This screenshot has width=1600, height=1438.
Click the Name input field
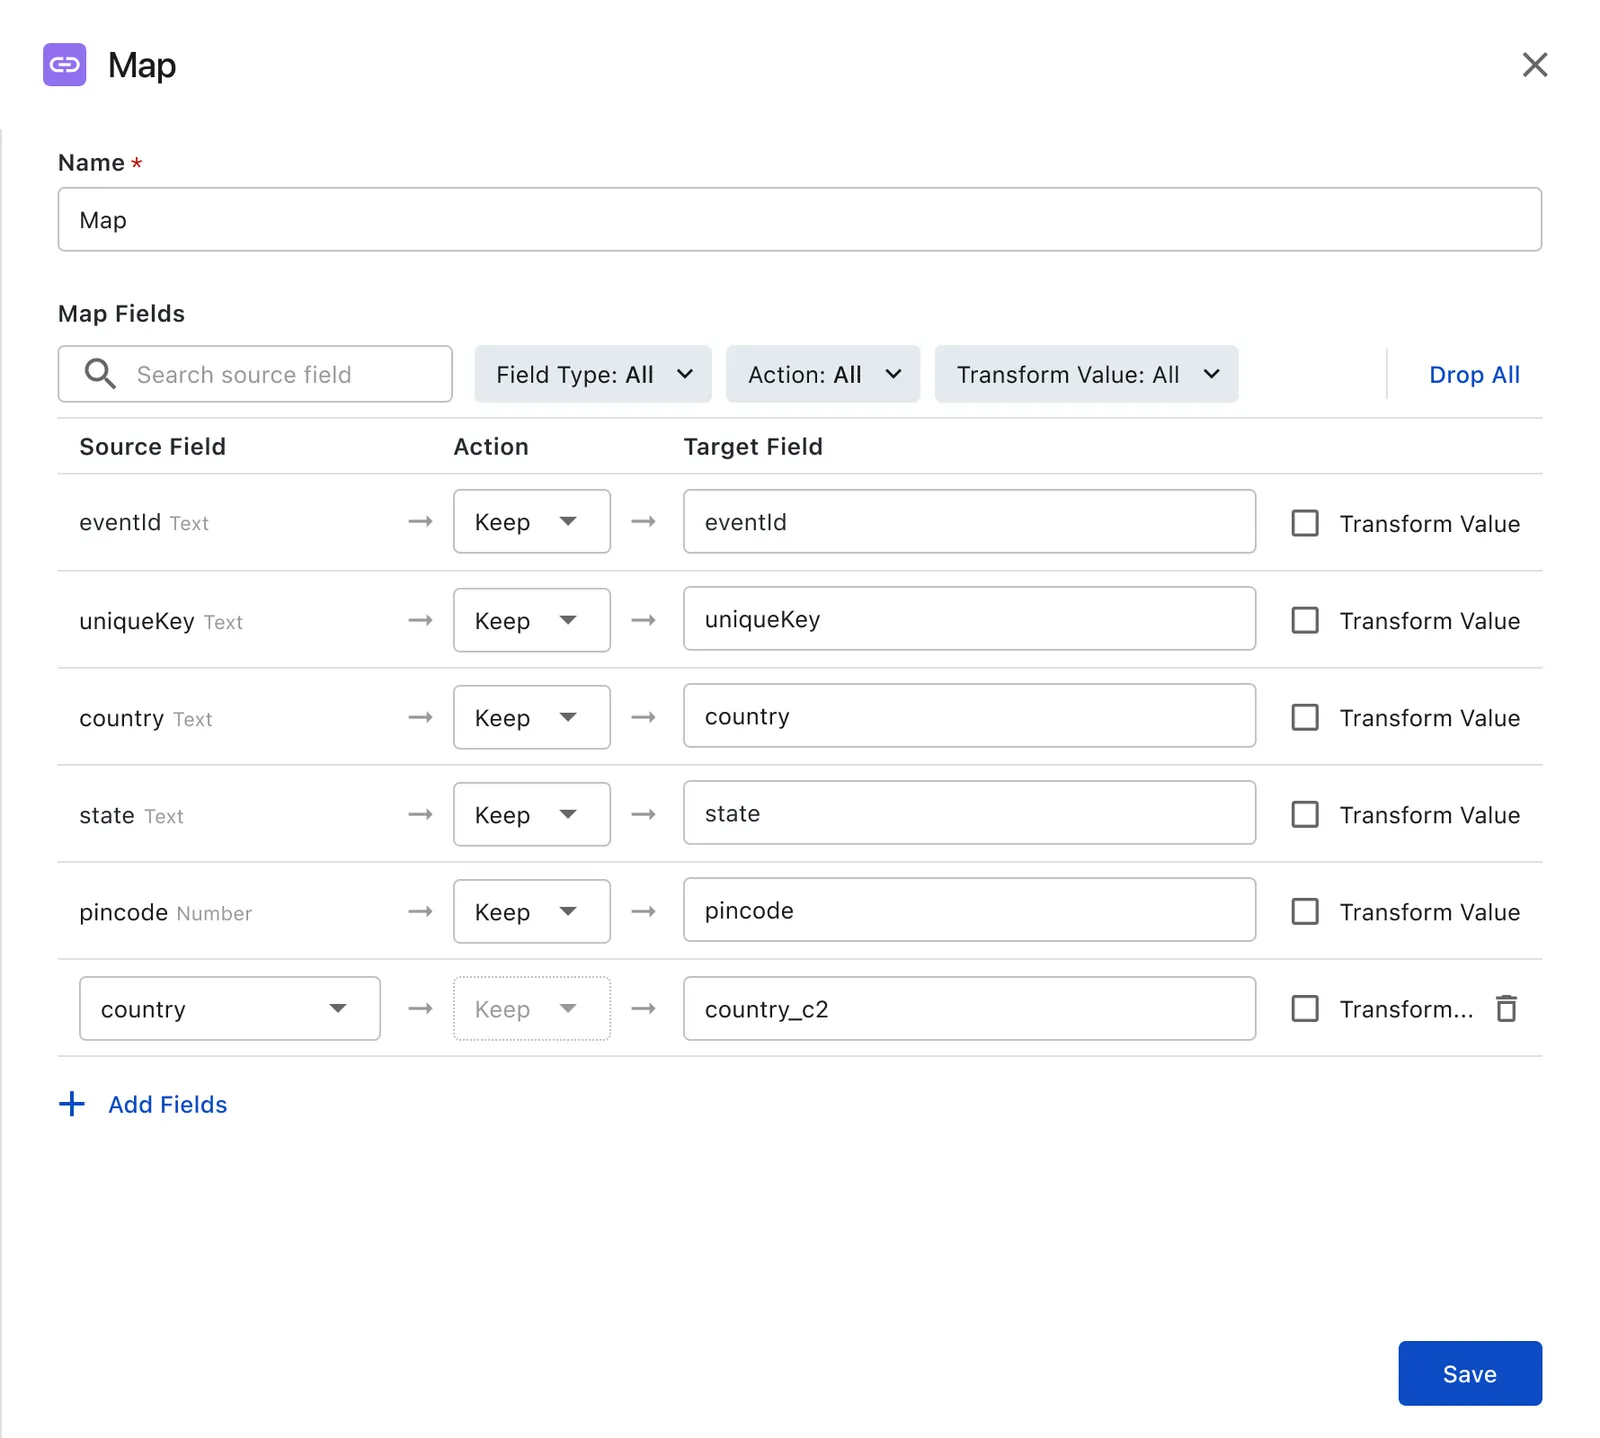coord(800,219)
